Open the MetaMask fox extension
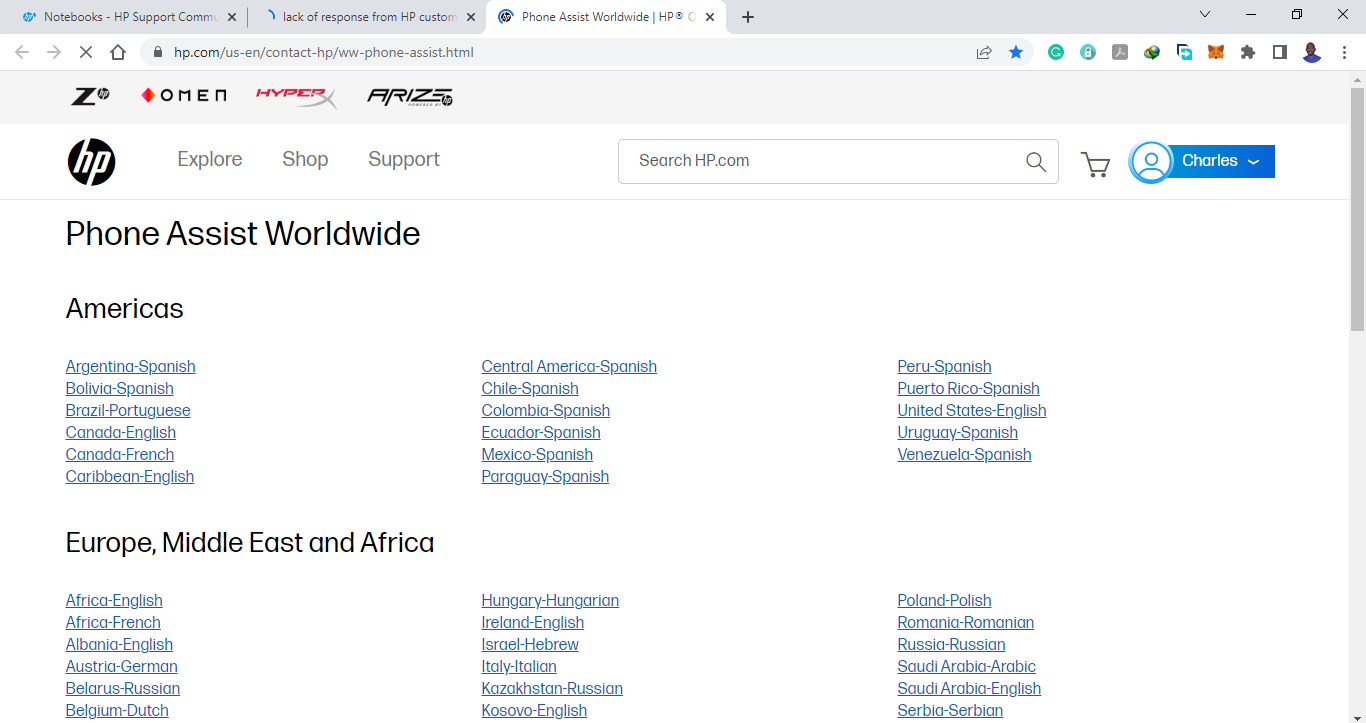Image resolution: width=1366 pixels, height=723 pixels. [x=1216, y=52]
